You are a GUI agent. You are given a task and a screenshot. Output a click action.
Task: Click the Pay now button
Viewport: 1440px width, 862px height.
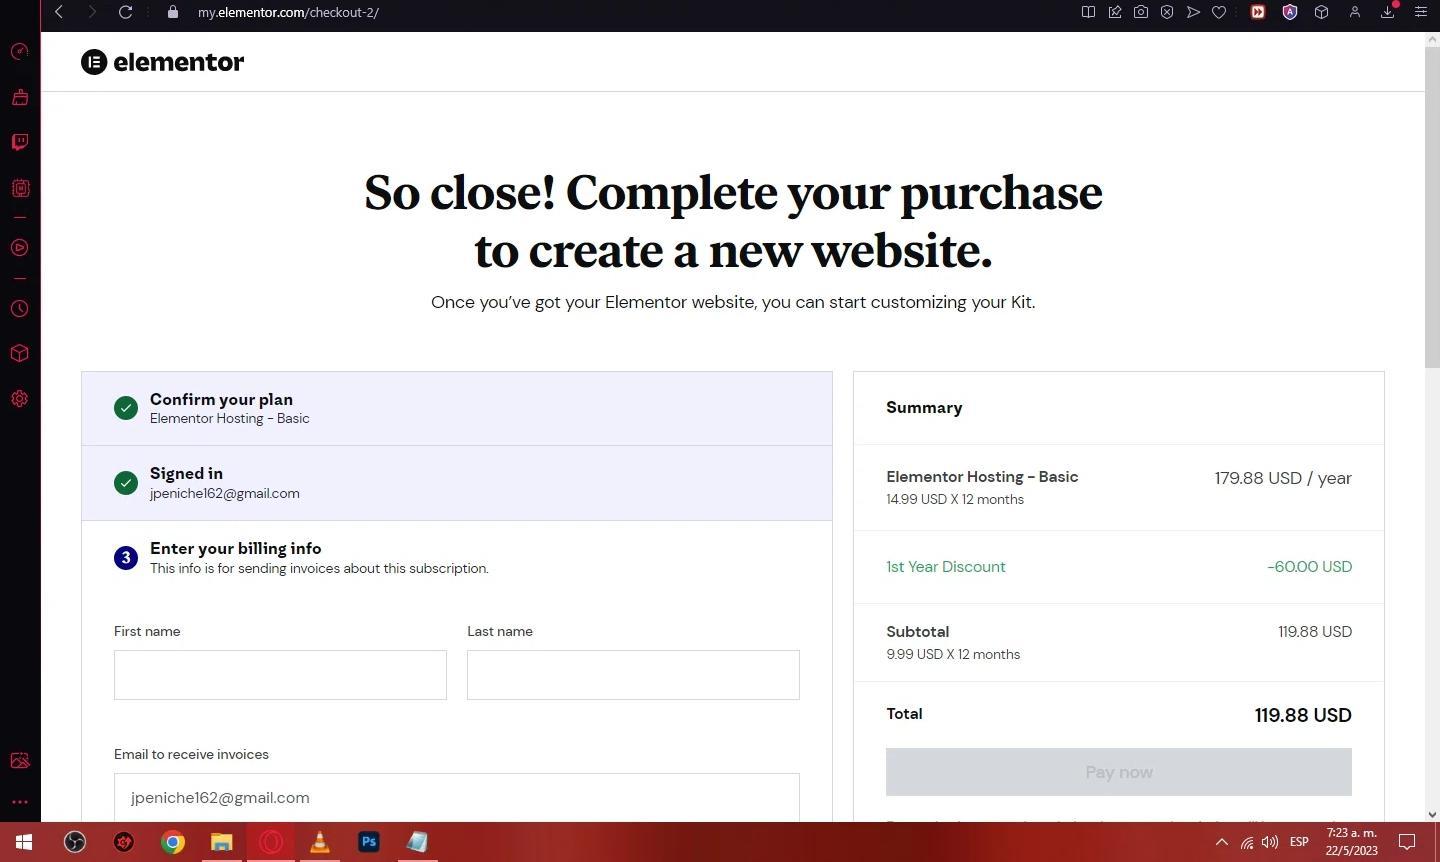pyautogui.click(x=1118, y=772)
